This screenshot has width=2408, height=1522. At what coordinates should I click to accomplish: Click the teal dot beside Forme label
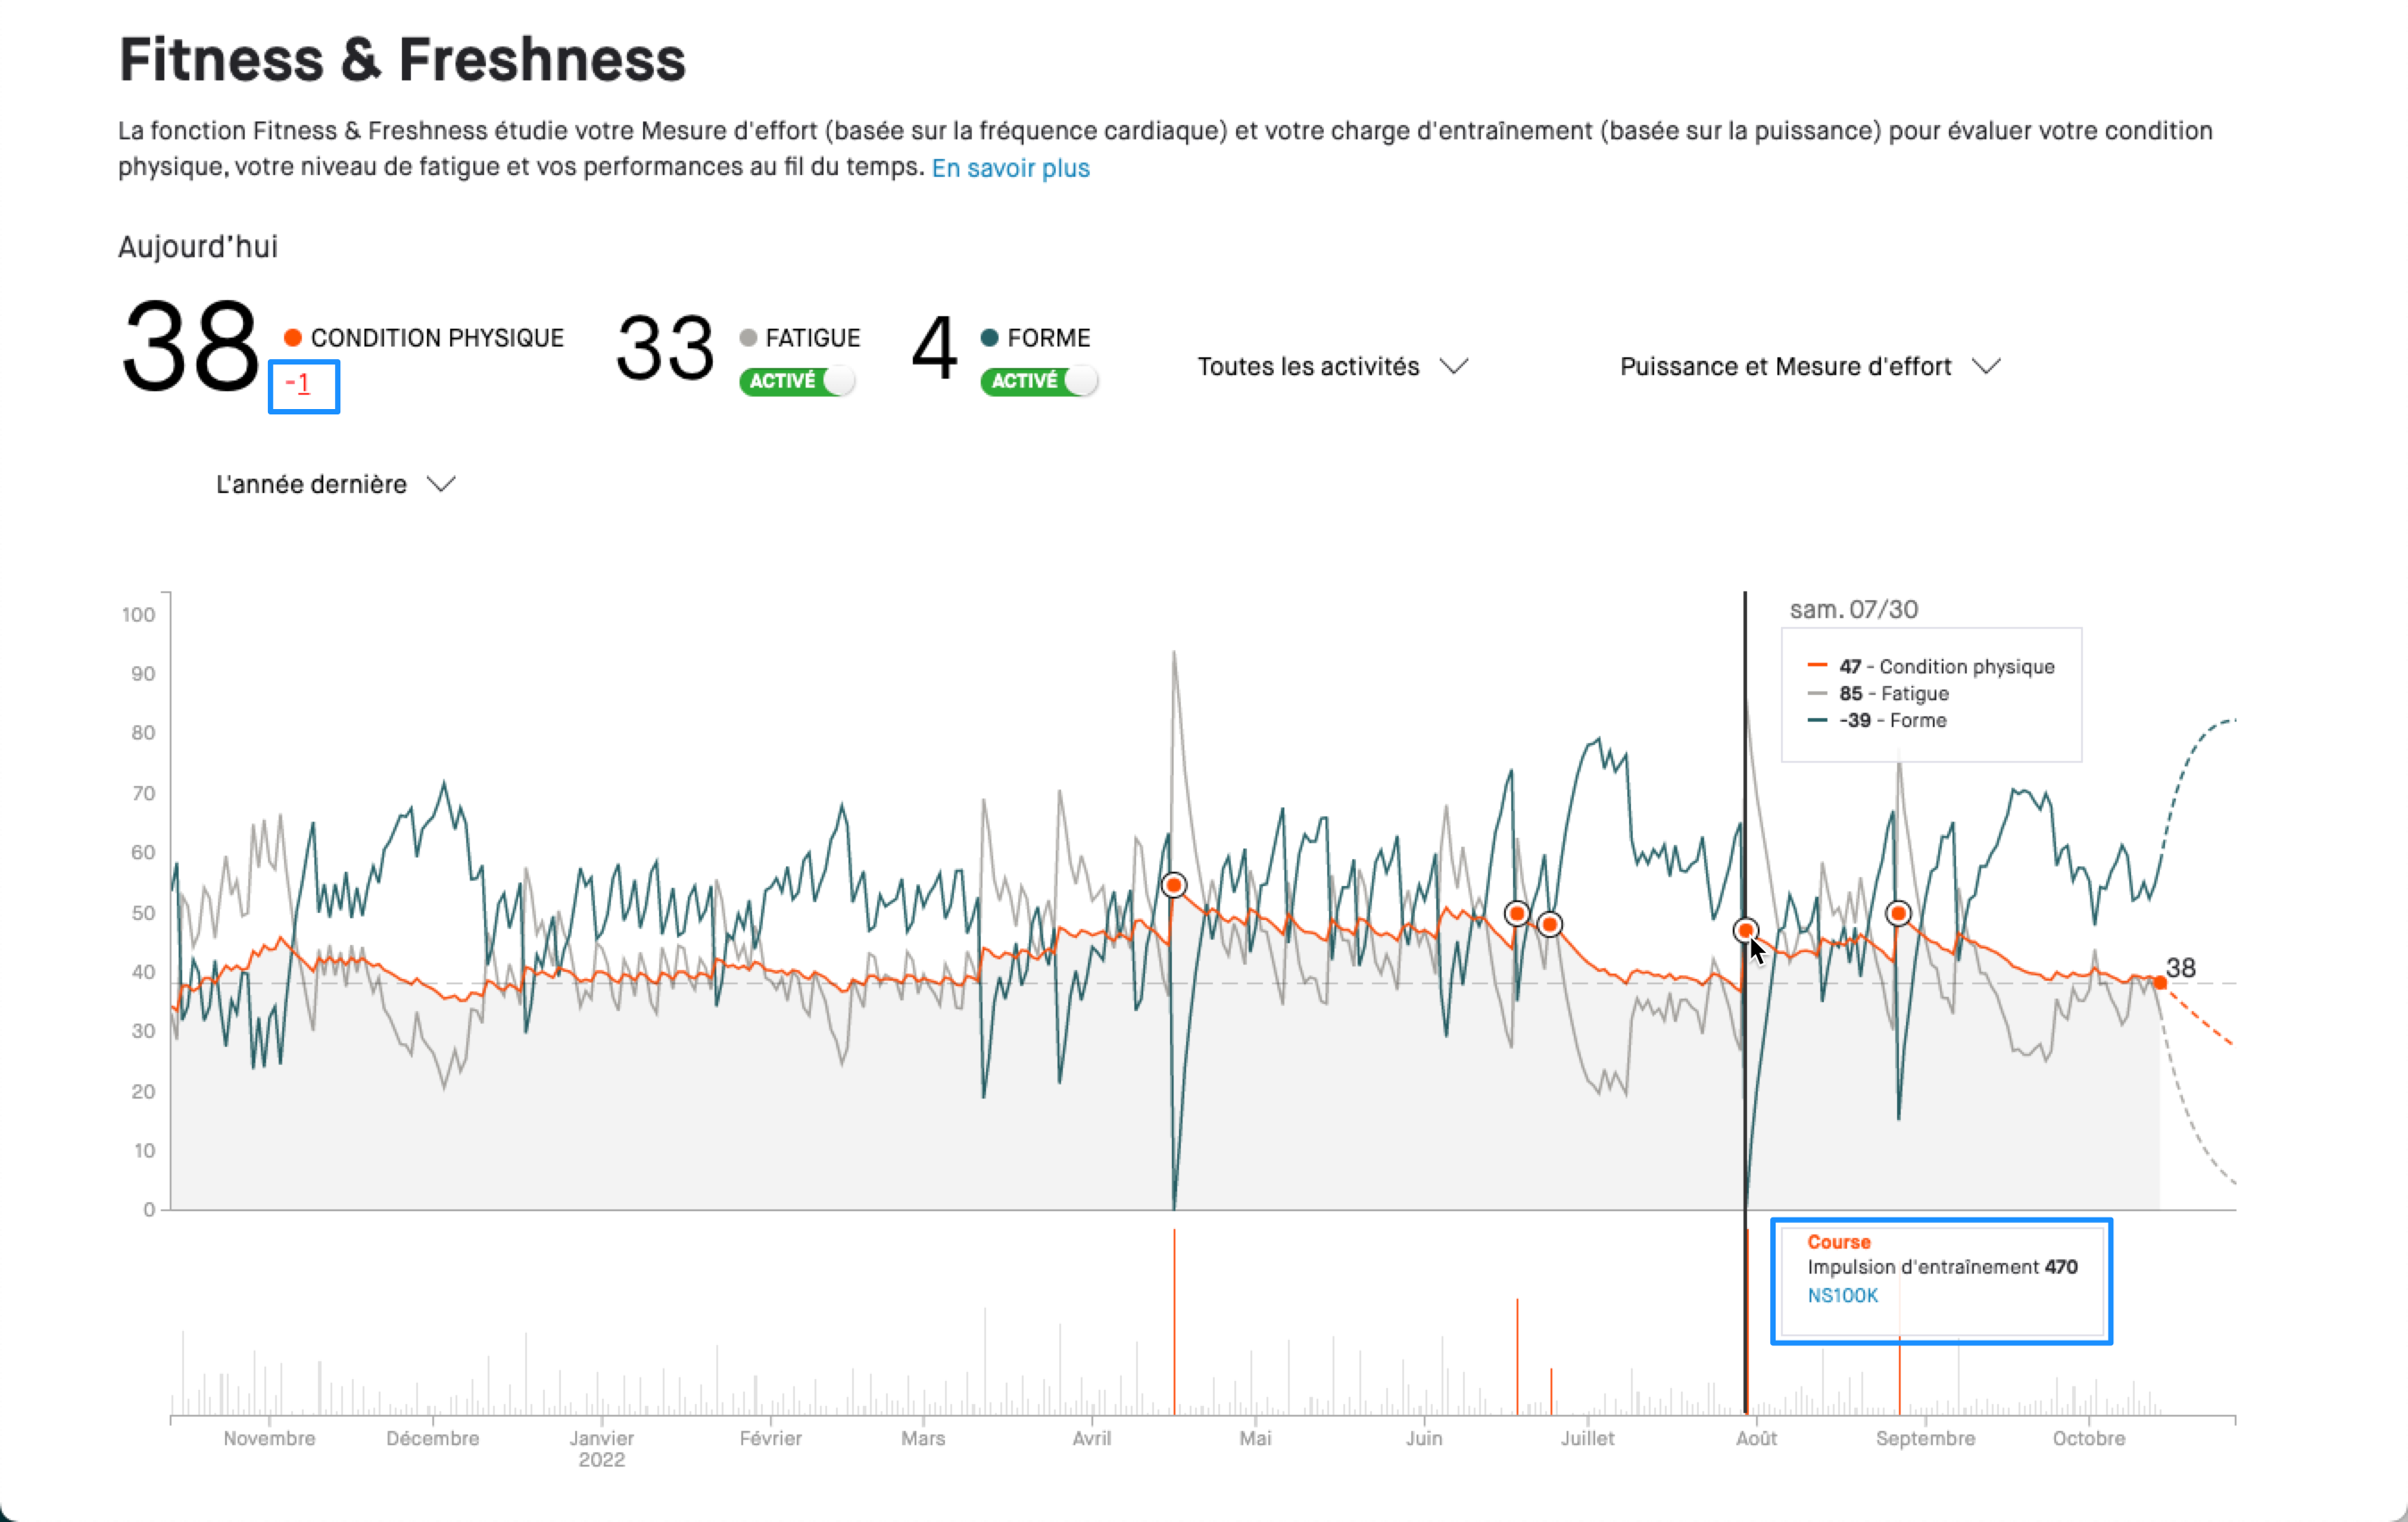(x=990, y=338)
